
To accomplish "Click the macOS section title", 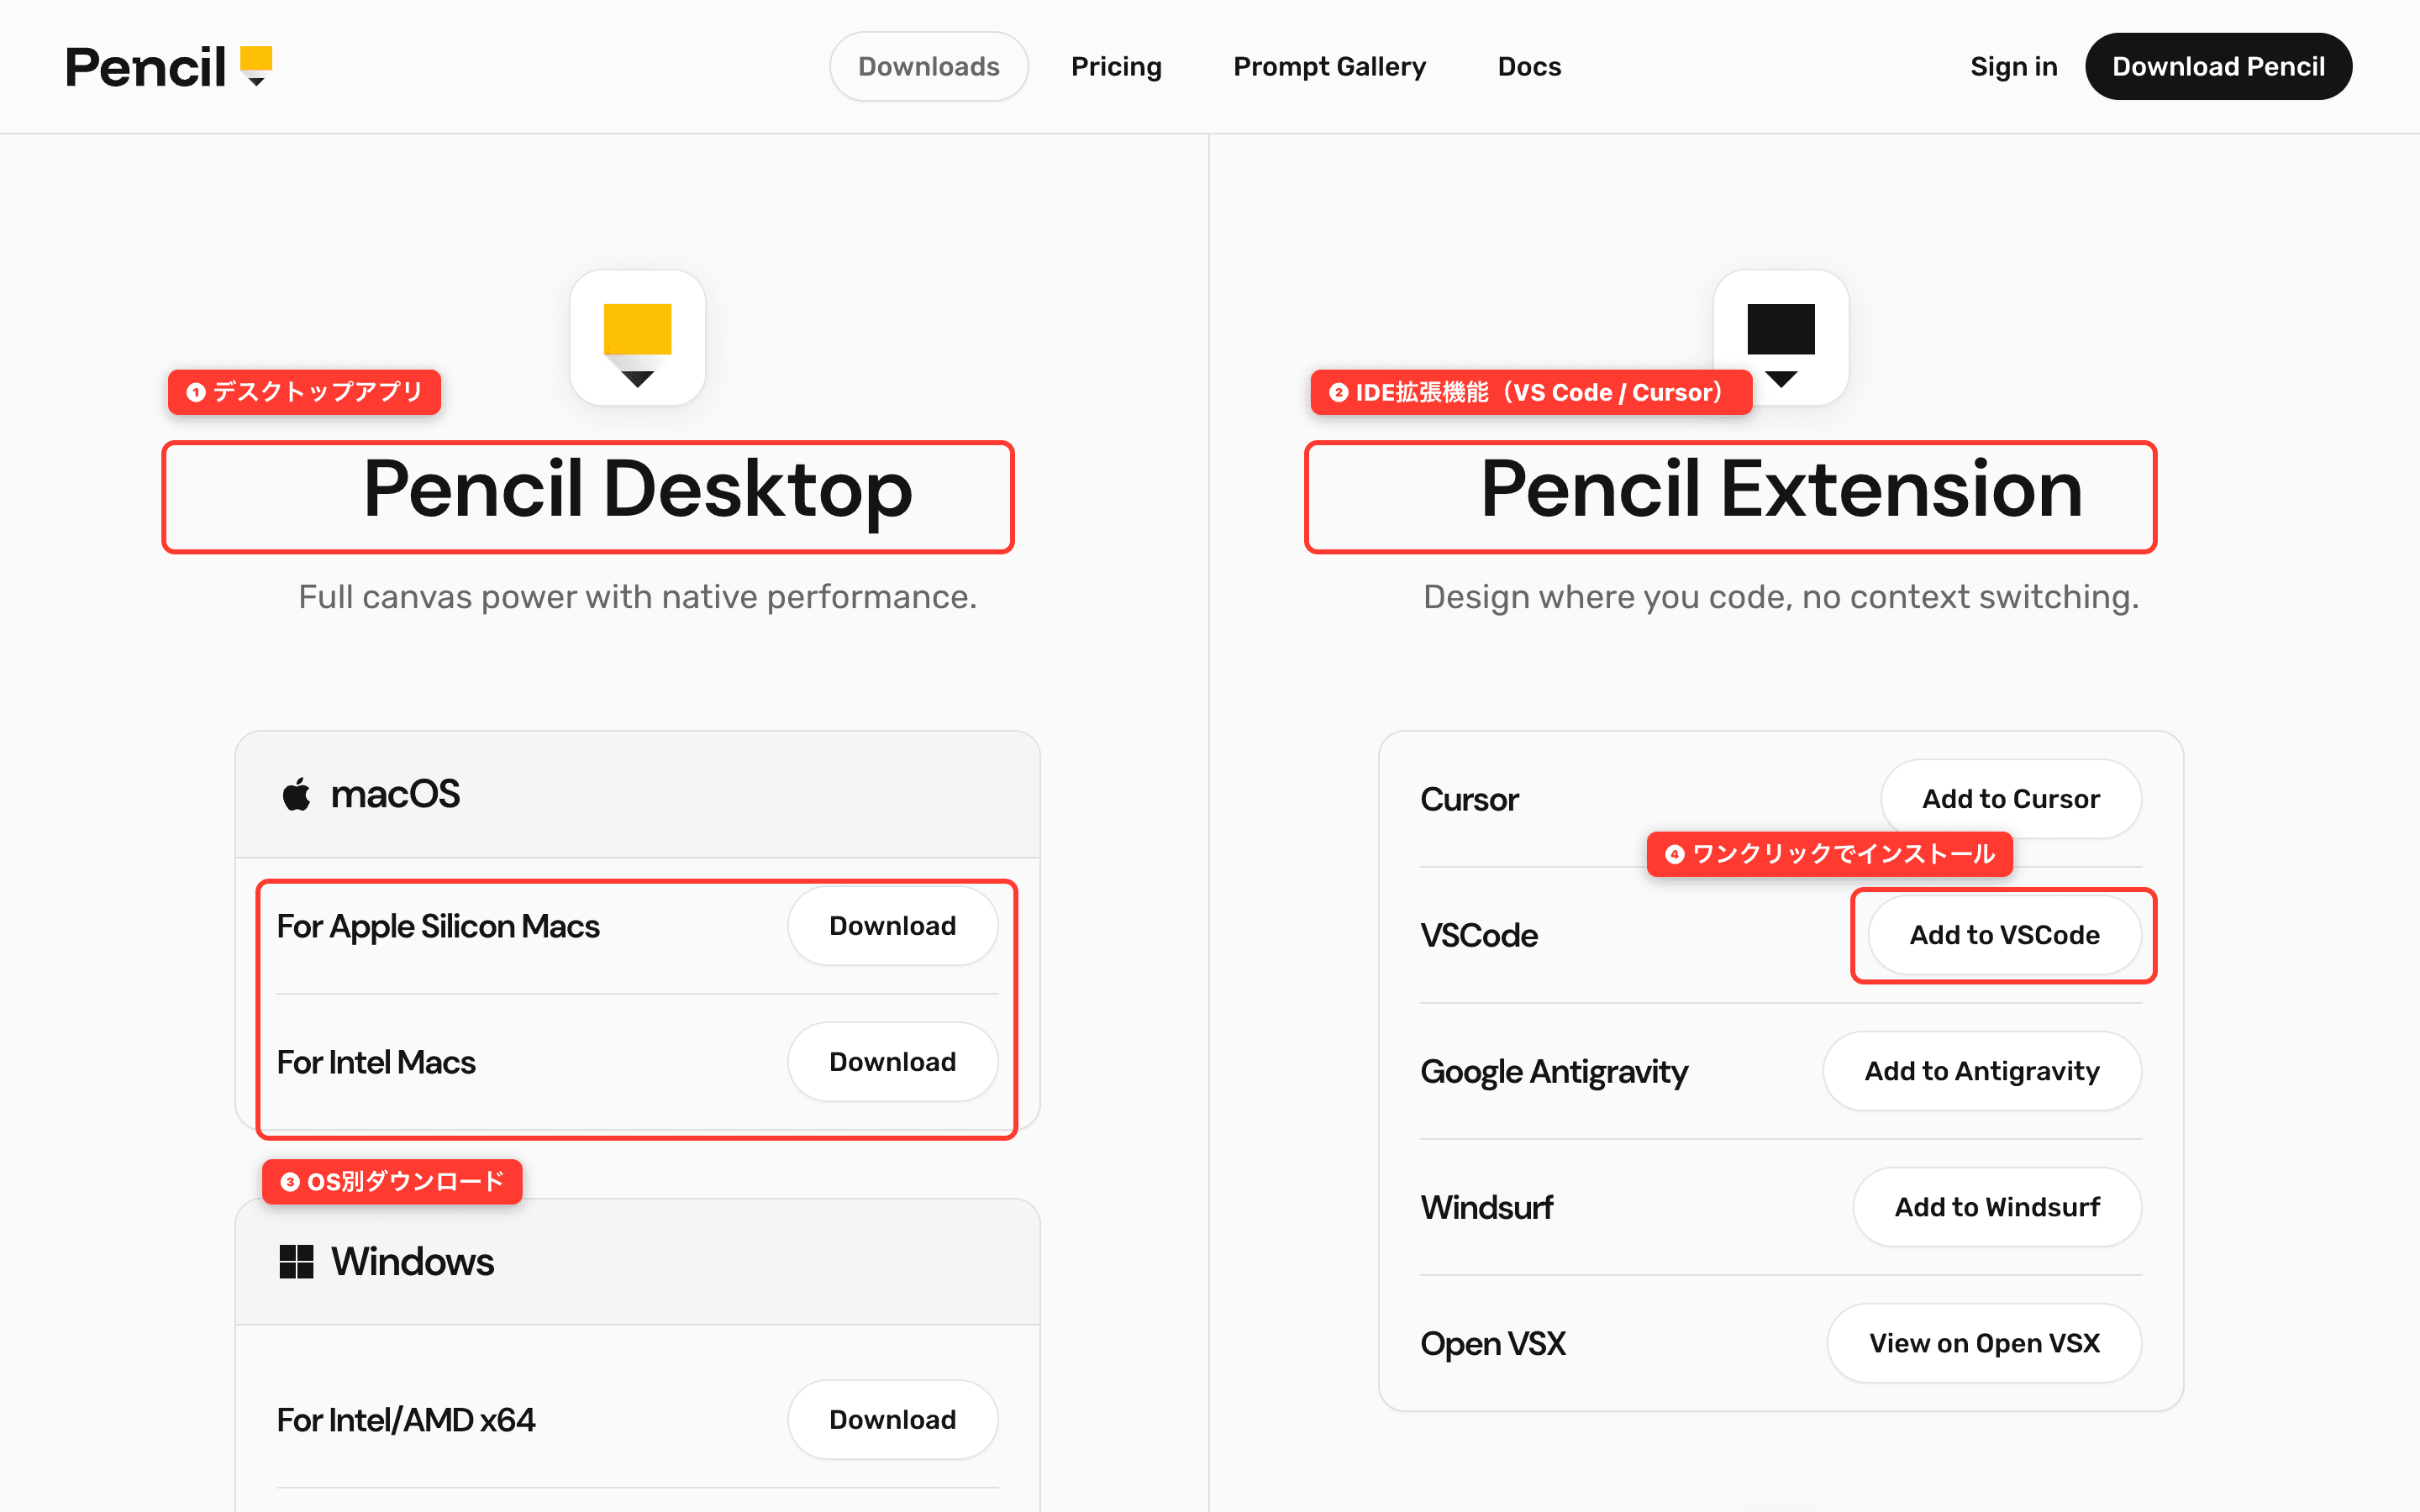I will coord(395,794).
